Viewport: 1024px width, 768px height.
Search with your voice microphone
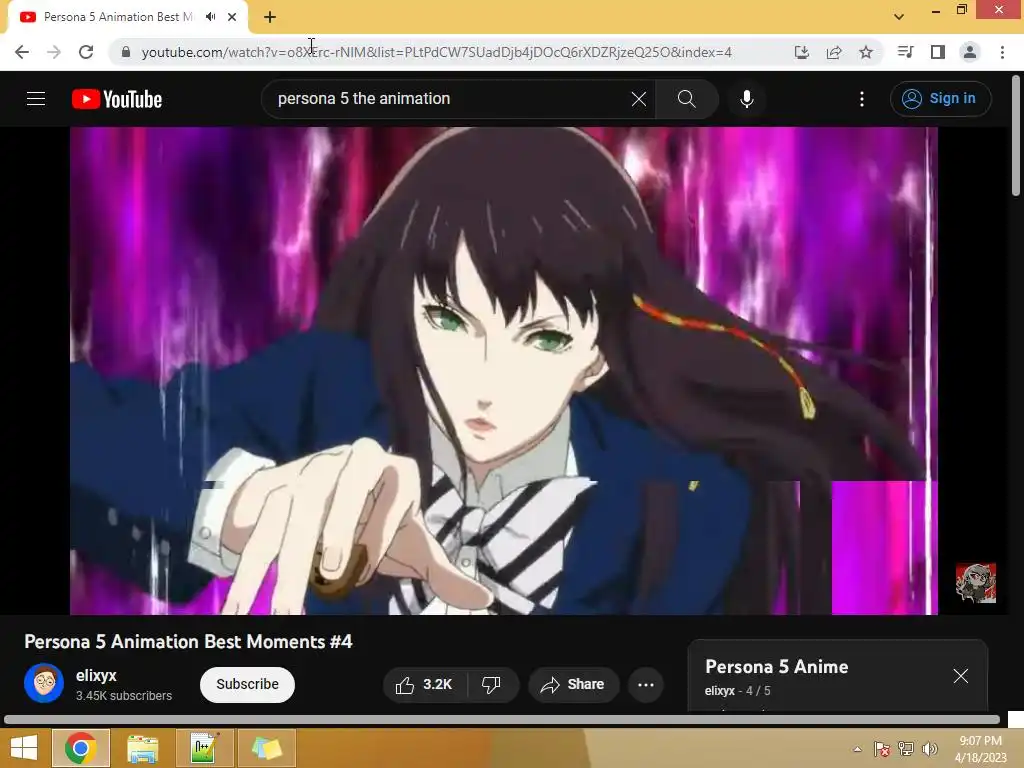point(746,99)
